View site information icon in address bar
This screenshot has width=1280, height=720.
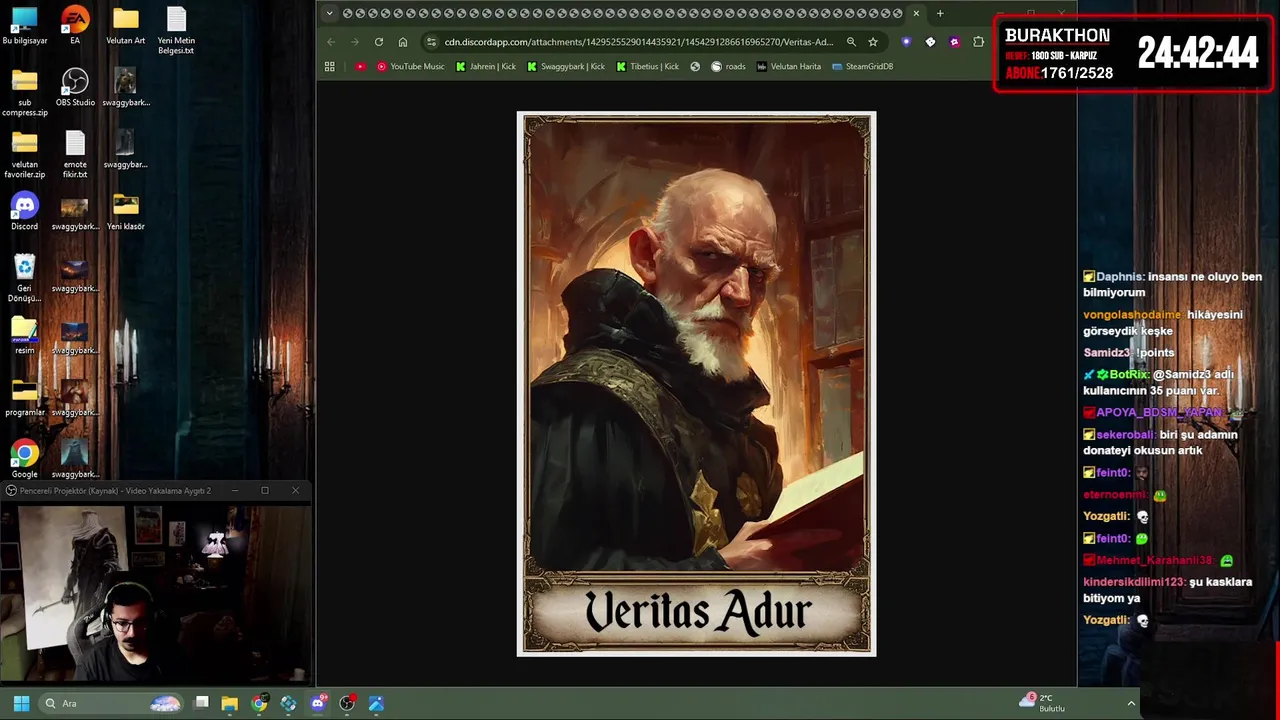pyautogui.click(x=431, y=42)
